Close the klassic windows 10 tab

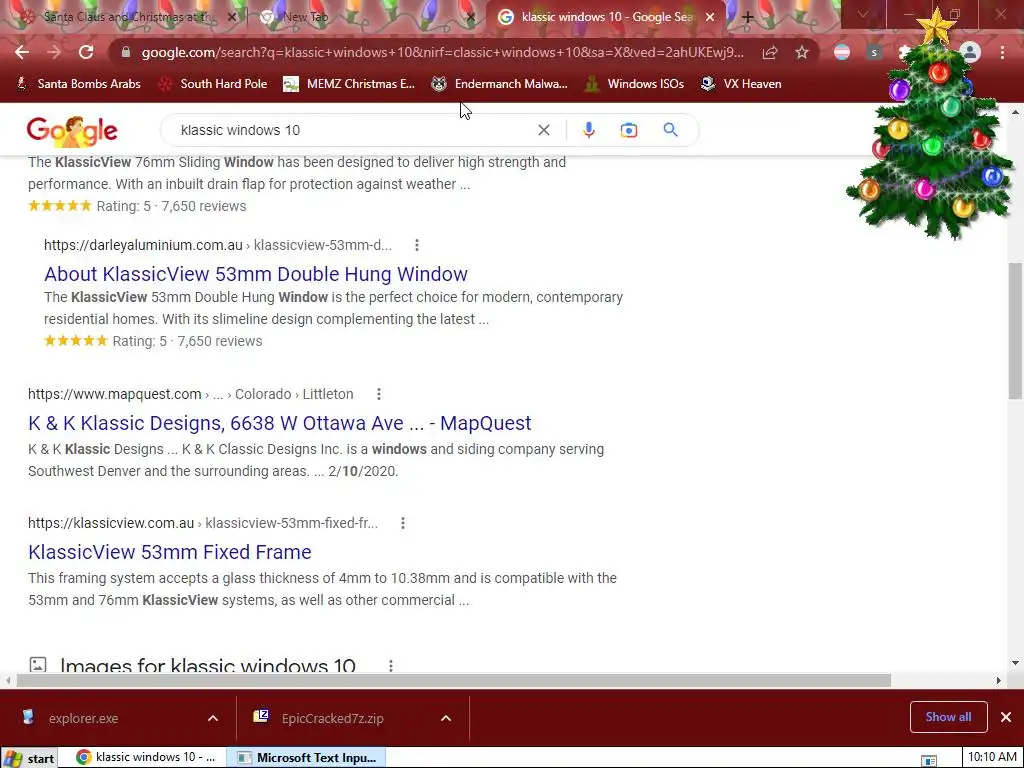click(710, 18)
